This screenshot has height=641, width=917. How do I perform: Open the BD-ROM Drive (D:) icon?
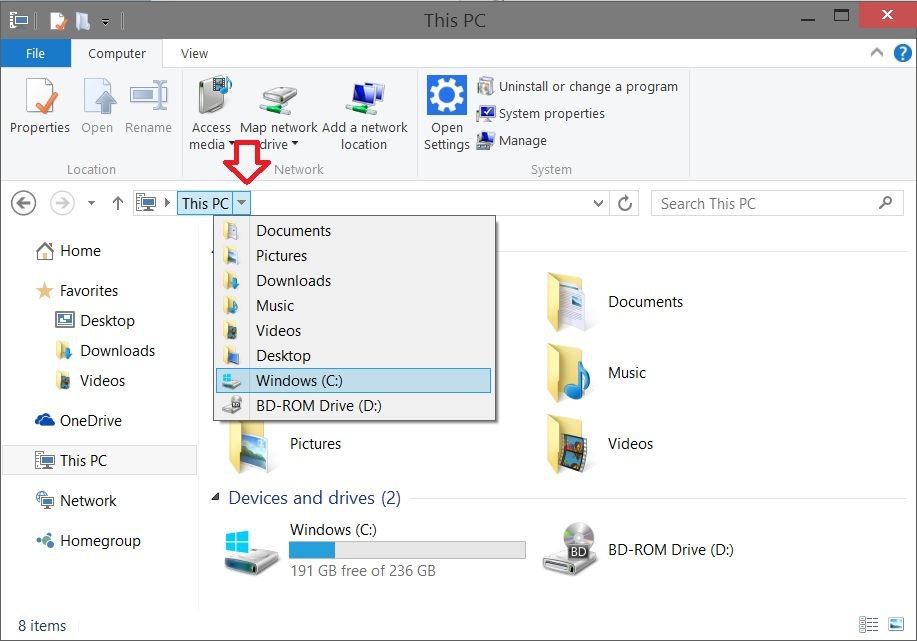pyautogui.click(x=567, y=549)
